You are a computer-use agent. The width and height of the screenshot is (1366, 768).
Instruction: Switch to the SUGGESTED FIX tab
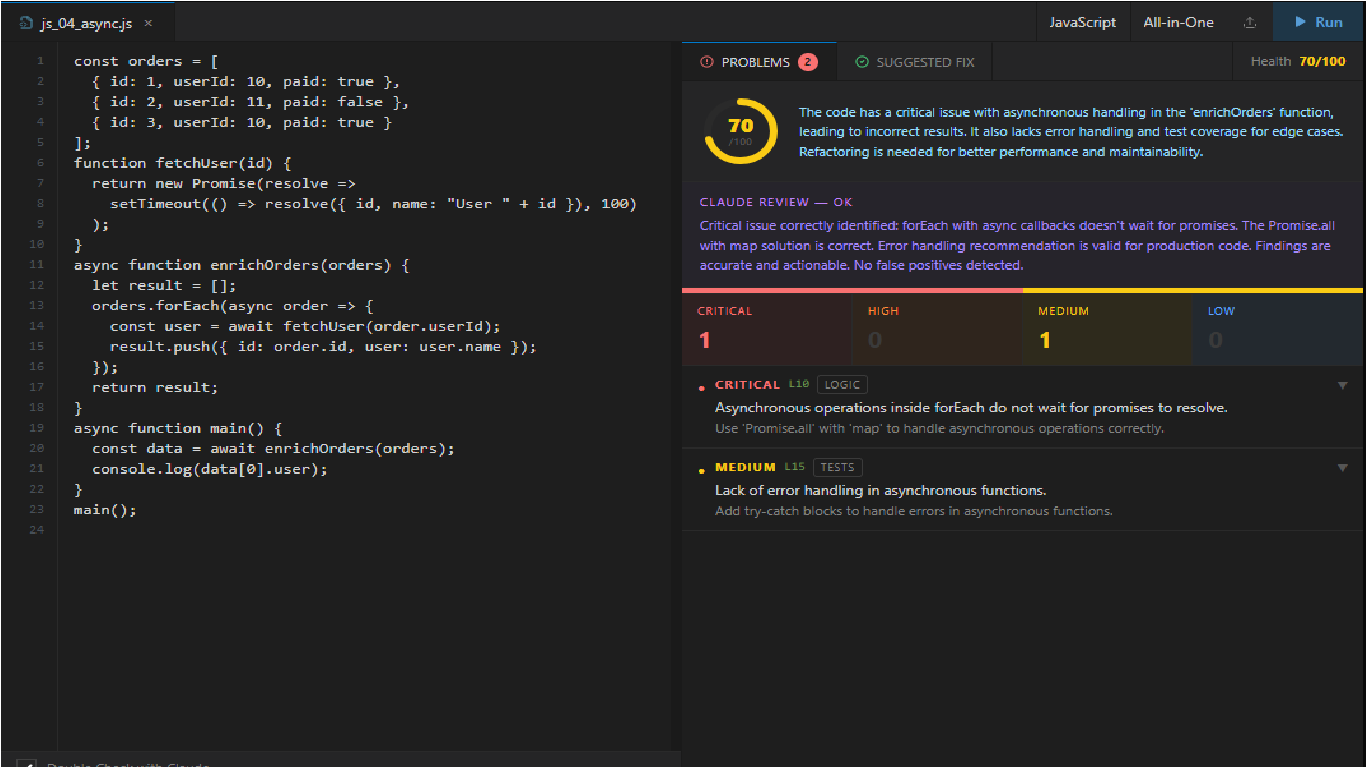(915, 62)
